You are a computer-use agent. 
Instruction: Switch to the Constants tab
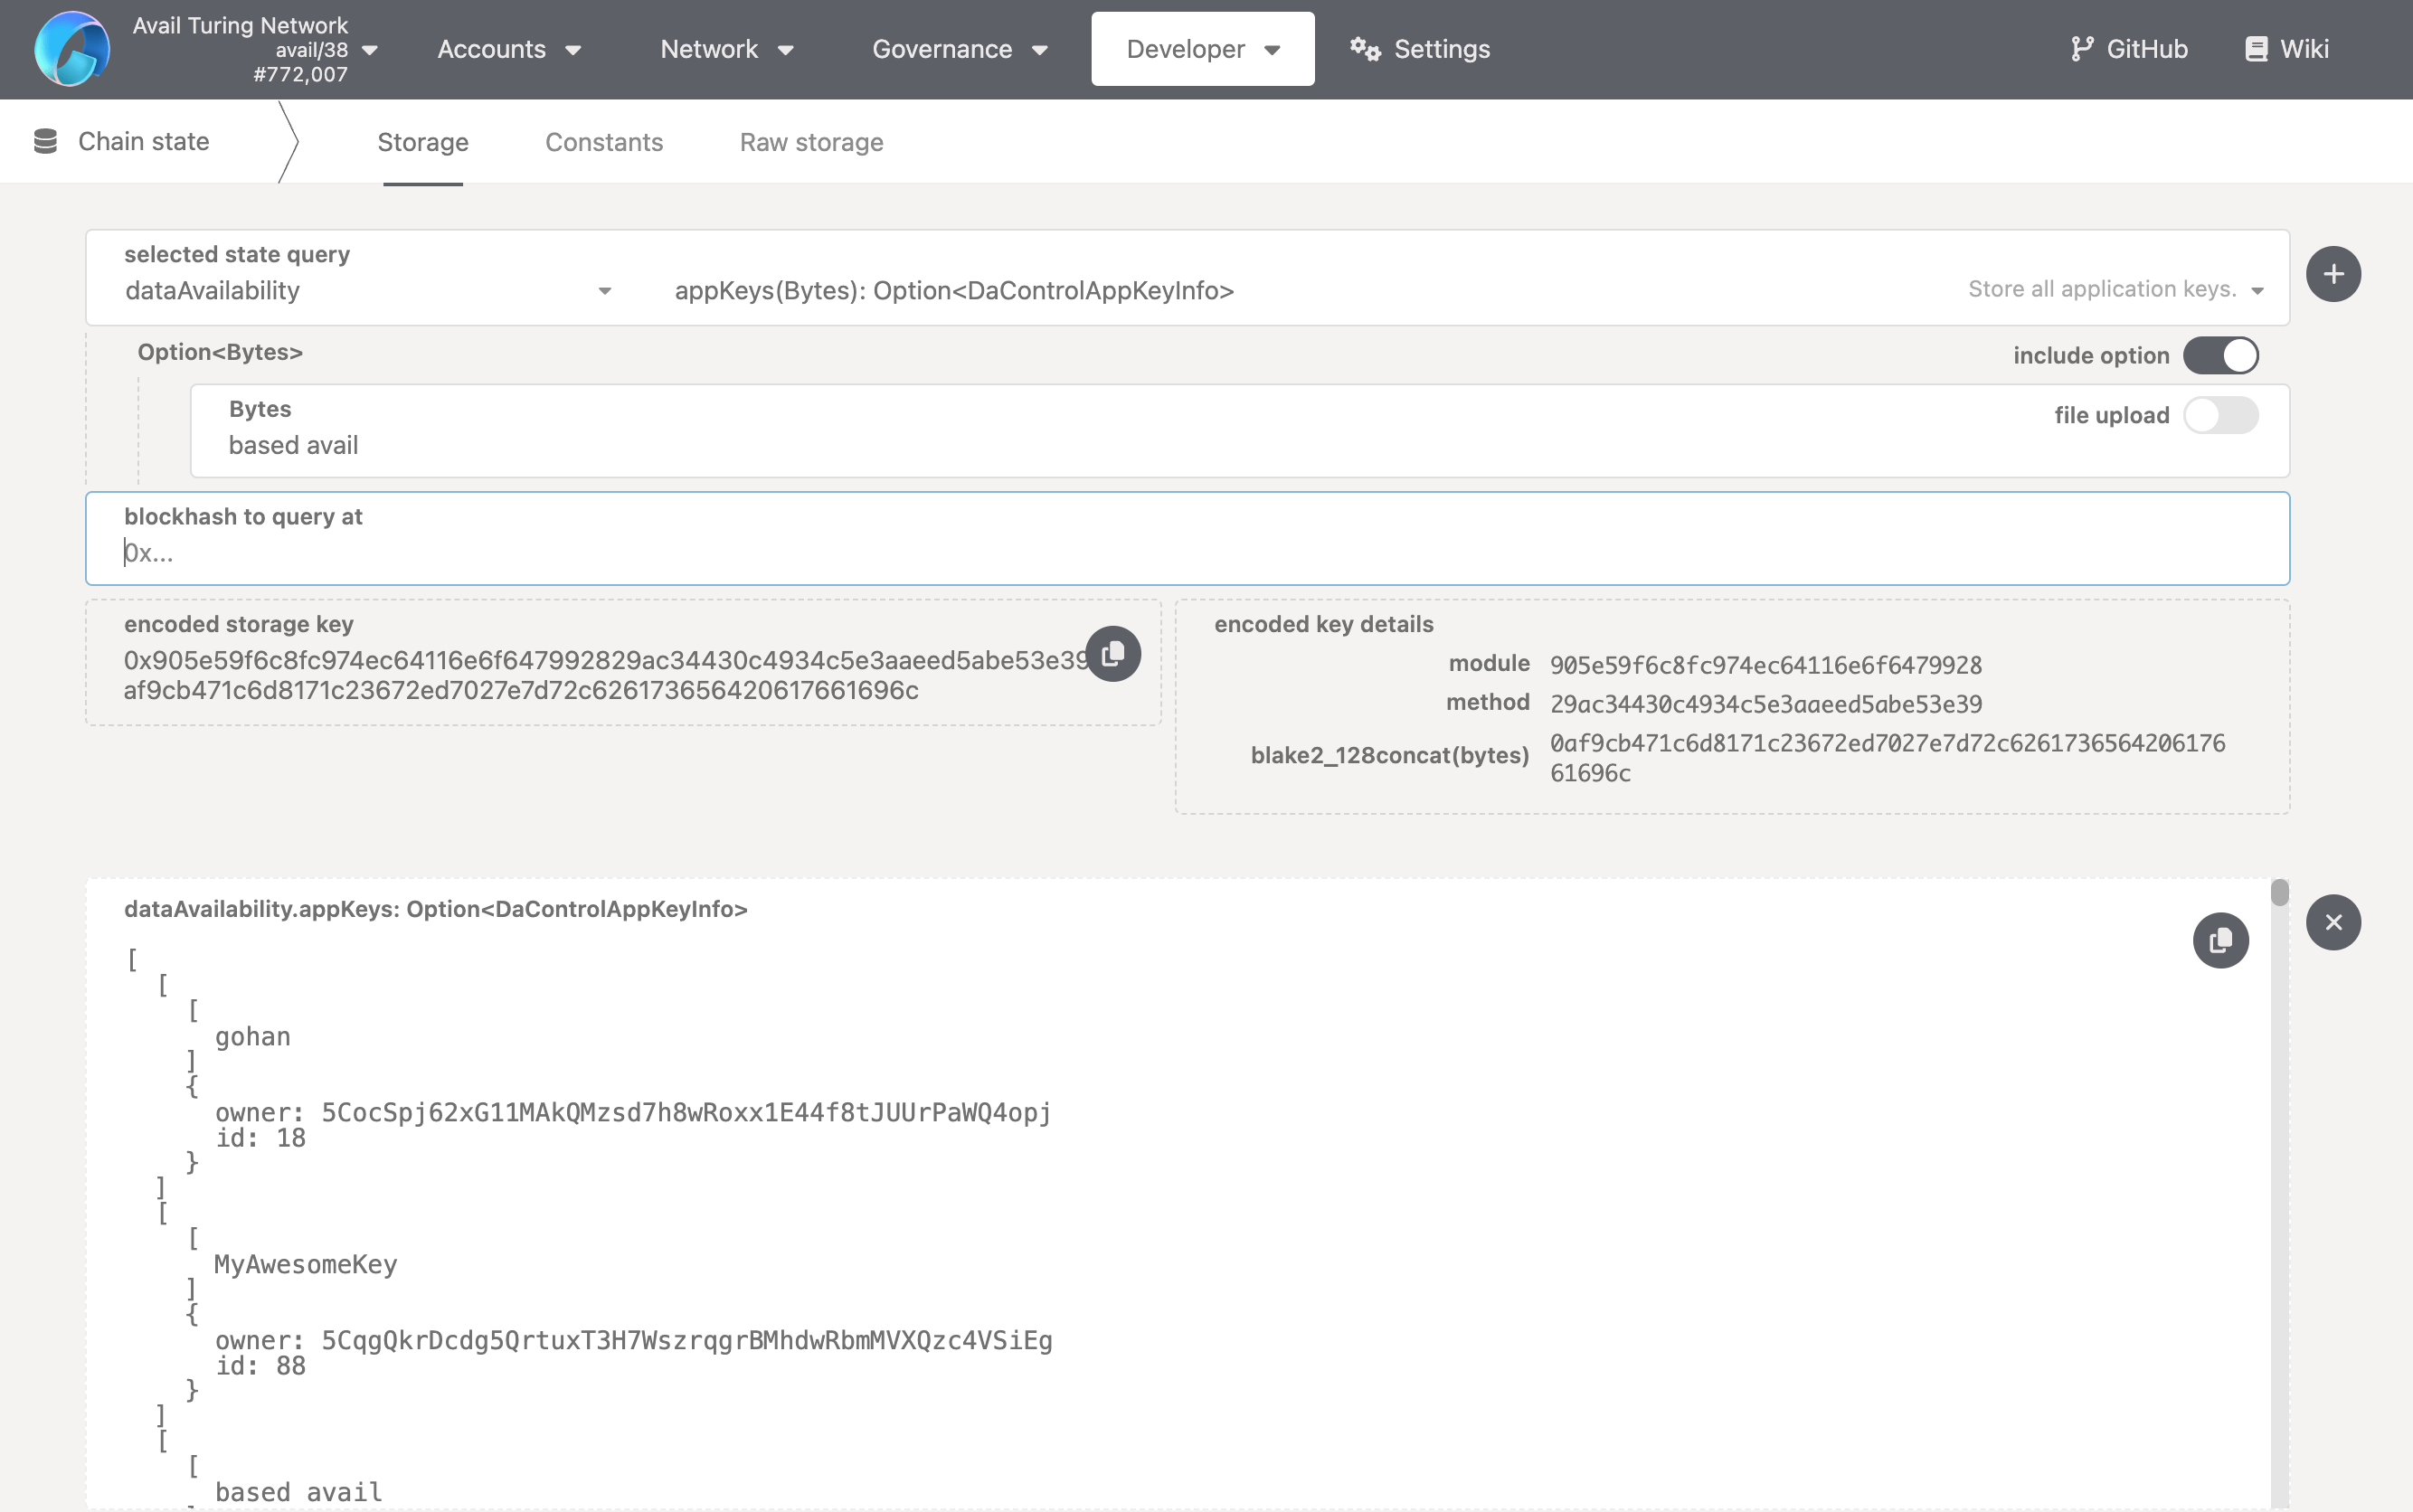[x=604, y=142]
